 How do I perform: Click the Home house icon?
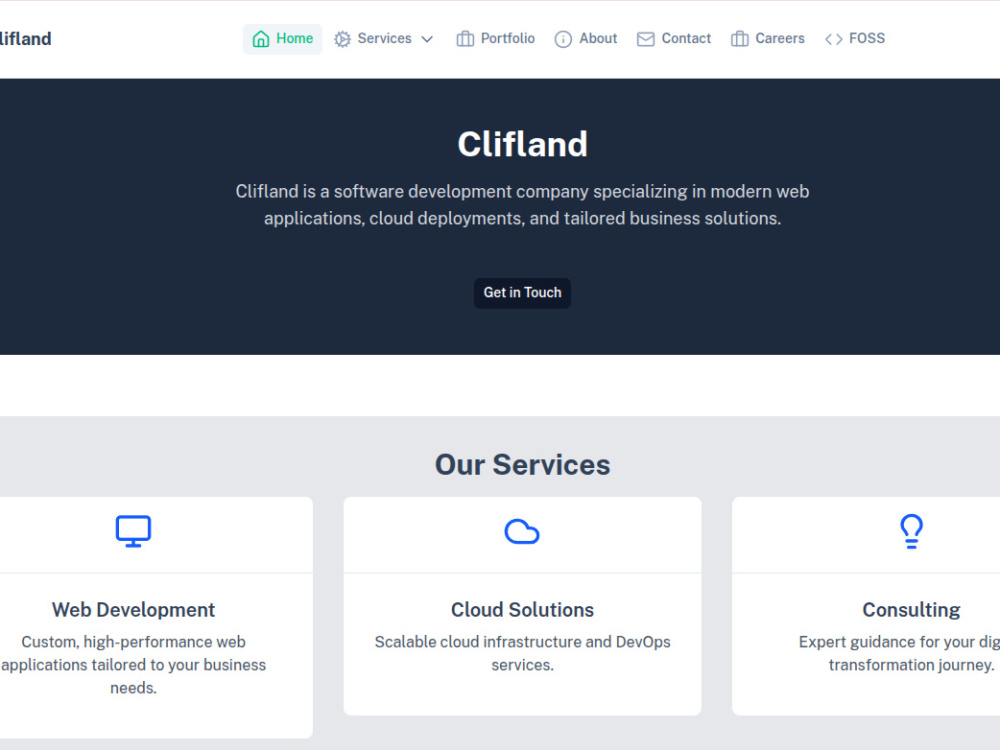coord(261,39)
